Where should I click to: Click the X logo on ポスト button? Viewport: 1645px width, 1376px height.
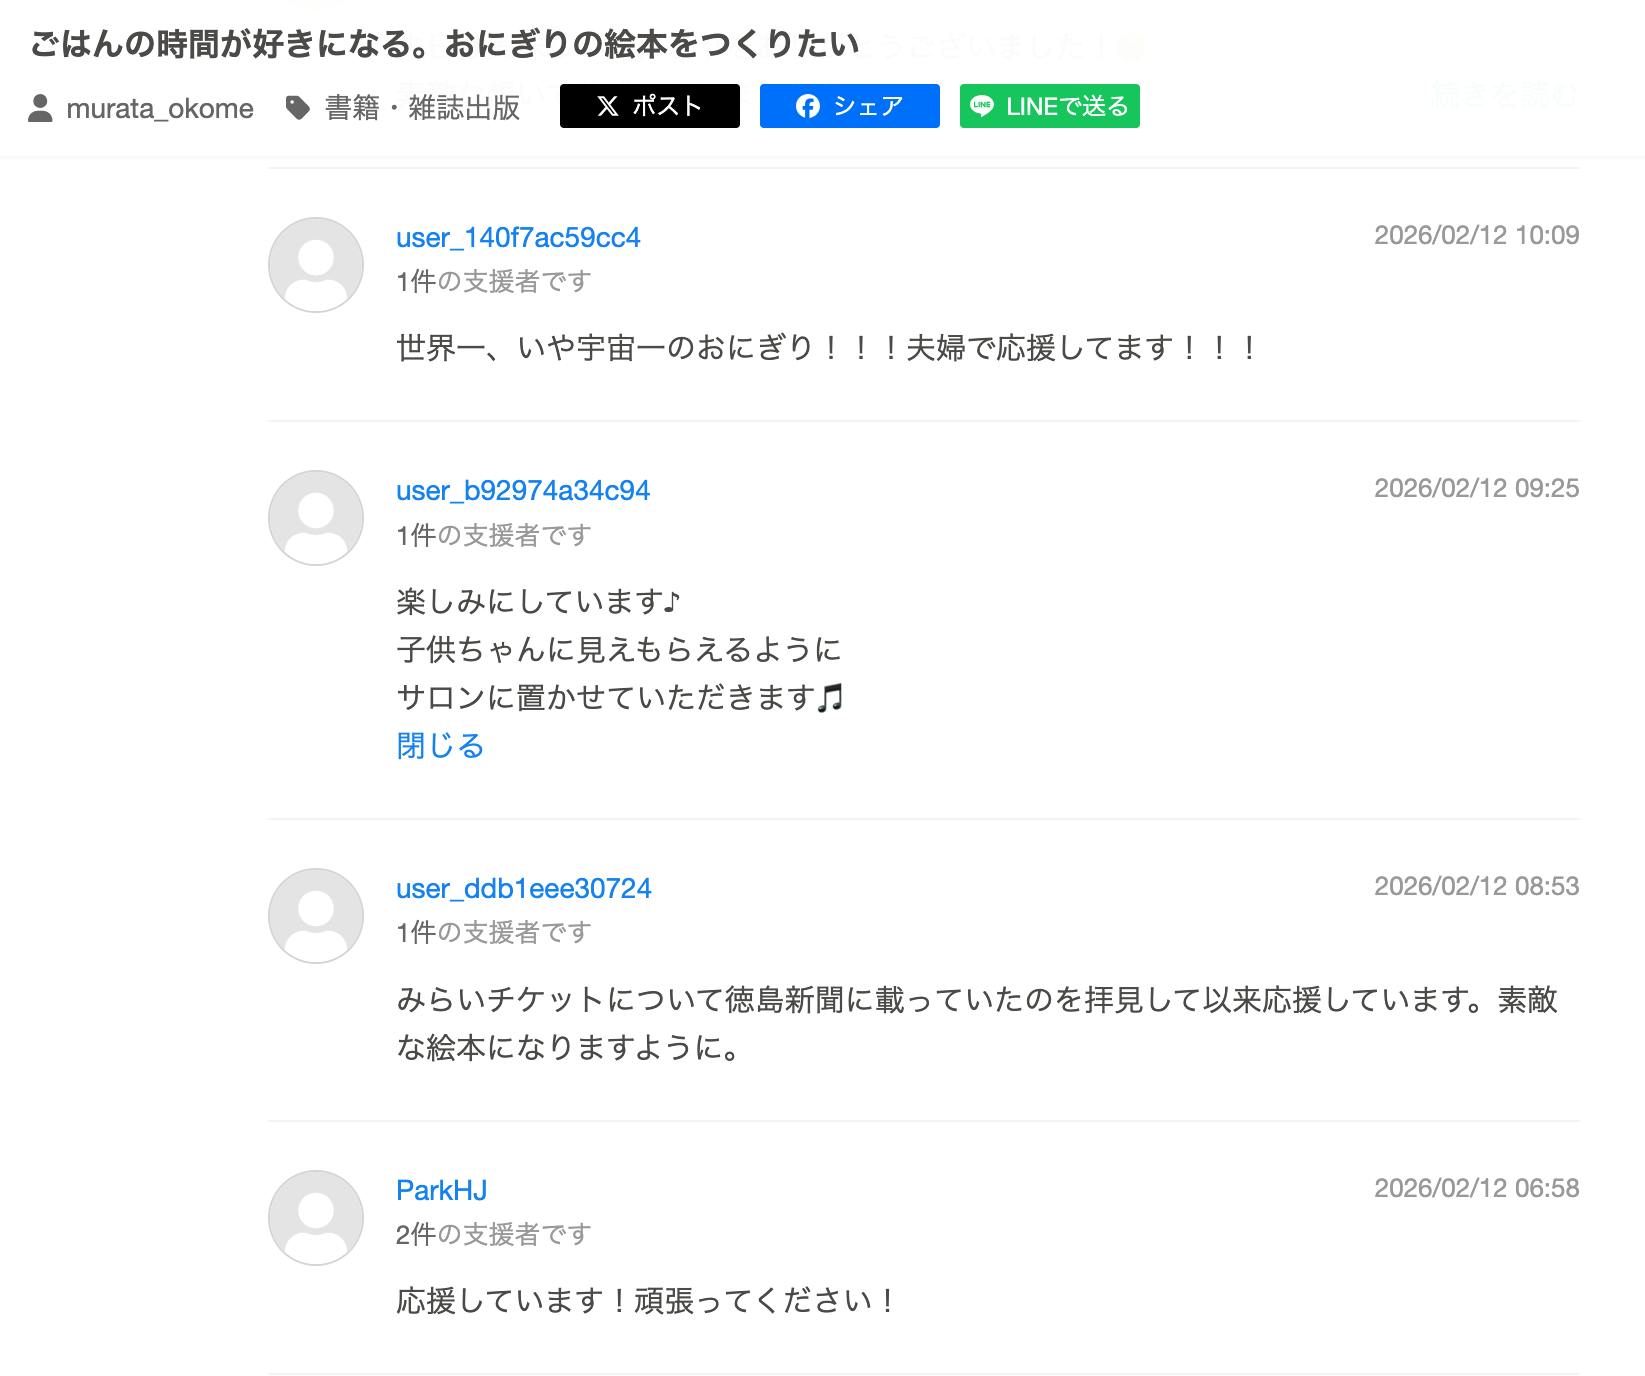coord(608,106)
